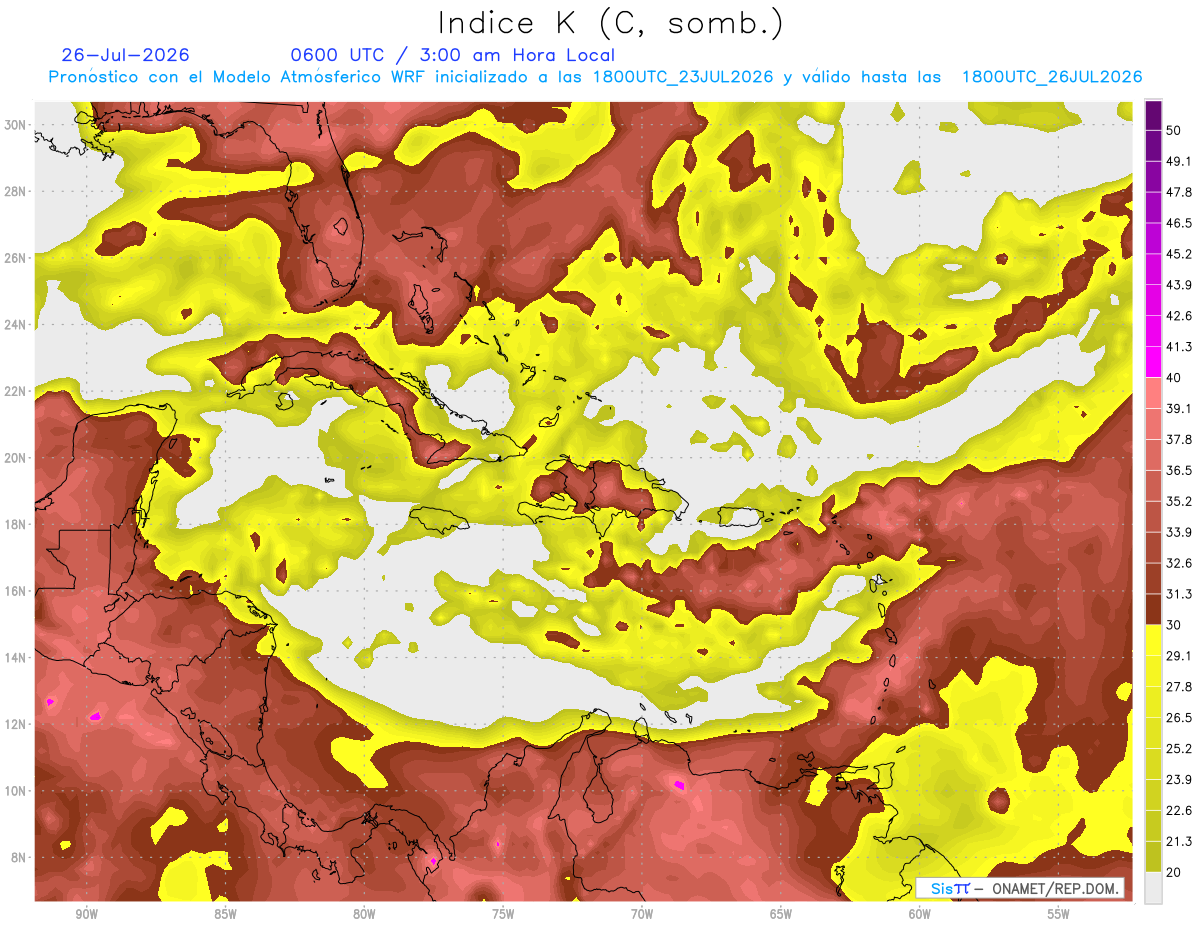Viewport: 1200px width, 927px height.
Task: Click the '12N' latitude label
Action: pyautogui.click(x=15, y=724)
